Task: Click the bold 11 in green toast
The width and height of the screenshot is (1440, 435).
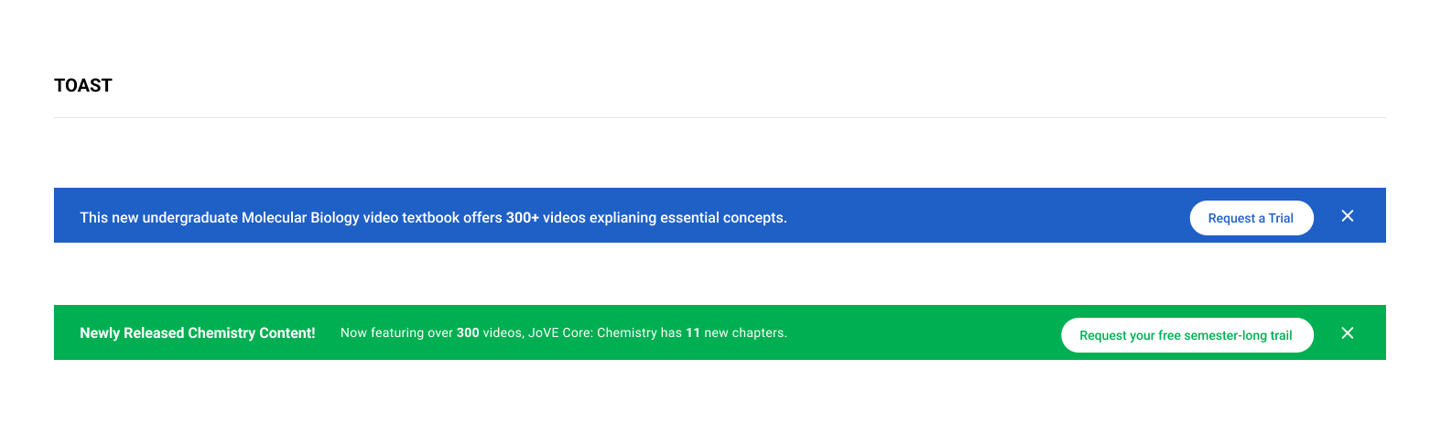Action: click(692, 333)
